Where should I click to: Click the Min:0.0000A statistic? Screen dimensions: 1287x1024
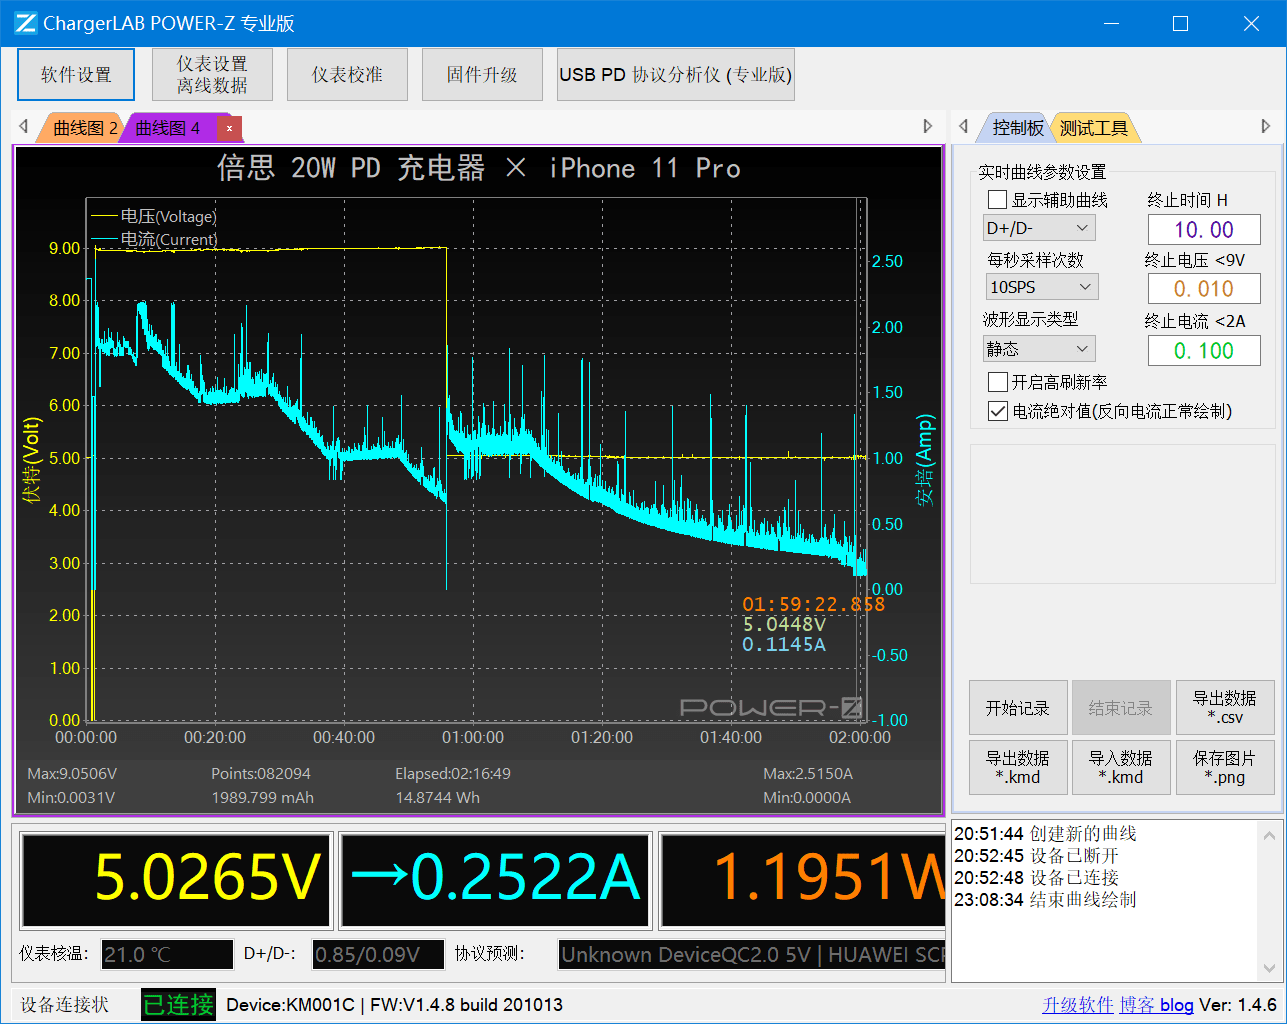coord(807,798)
